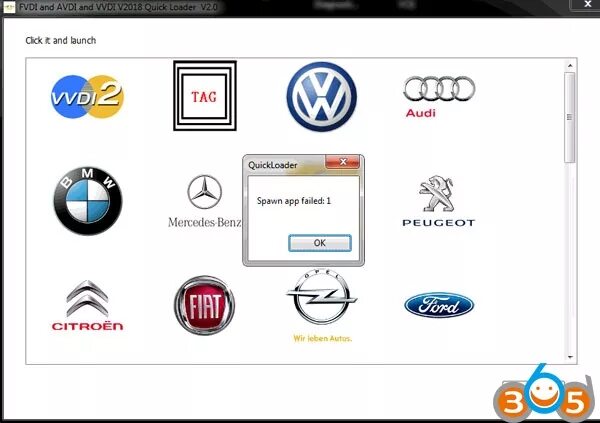
Task: Click the vertical scrollbar thumb
Action: (x=570, y=117)
